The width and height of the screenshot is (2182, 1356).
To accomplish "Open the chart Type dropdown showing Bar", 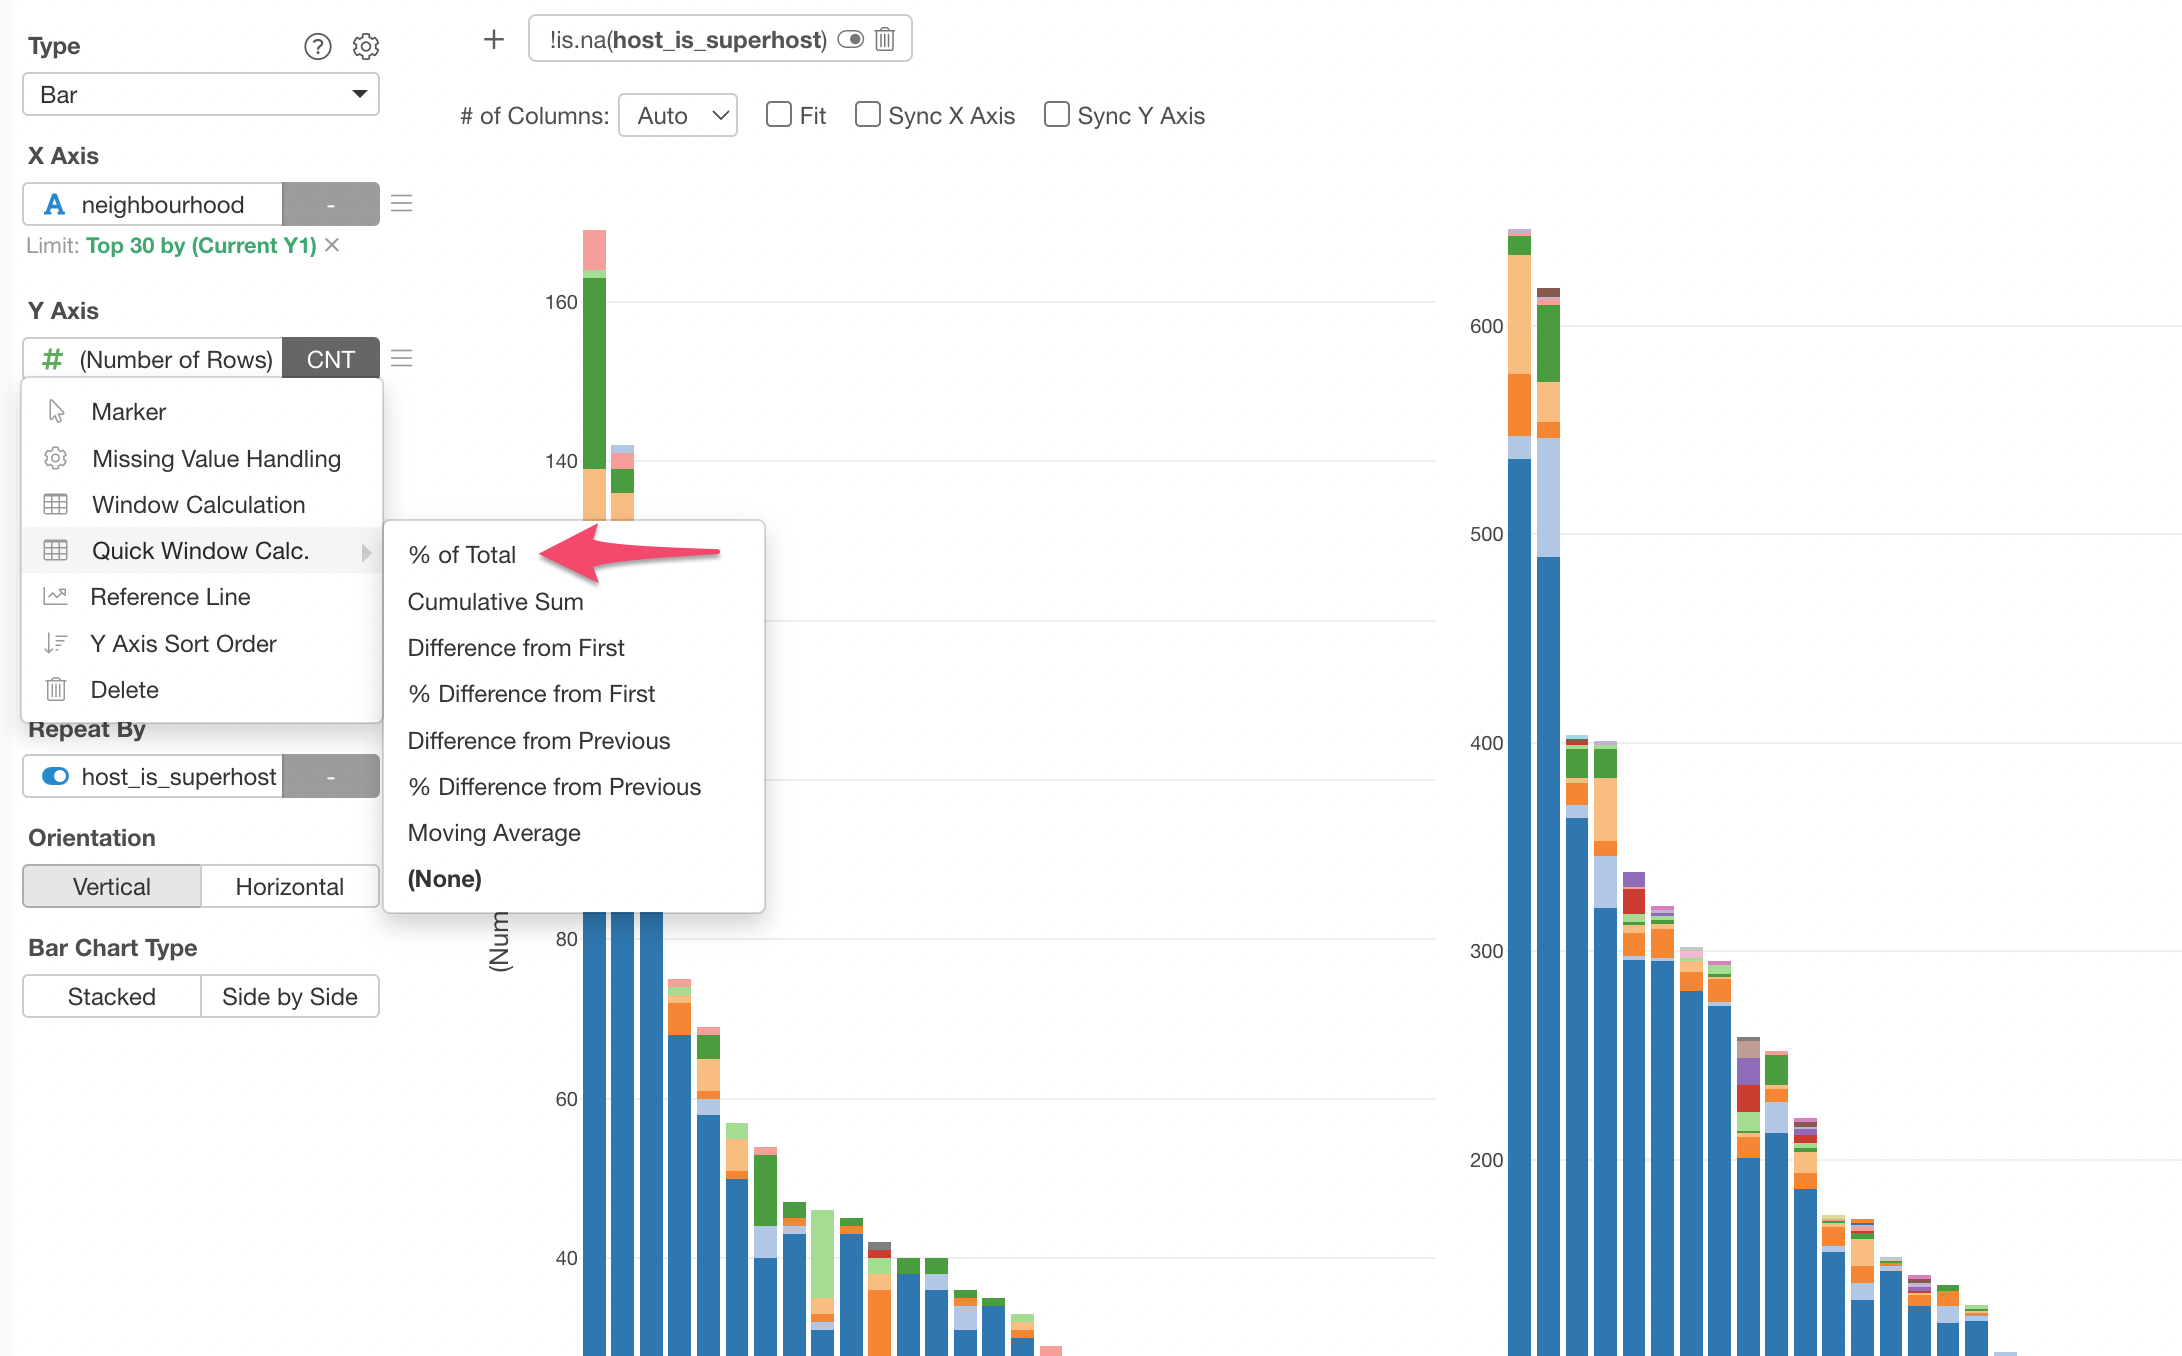I will coord(200,94).
